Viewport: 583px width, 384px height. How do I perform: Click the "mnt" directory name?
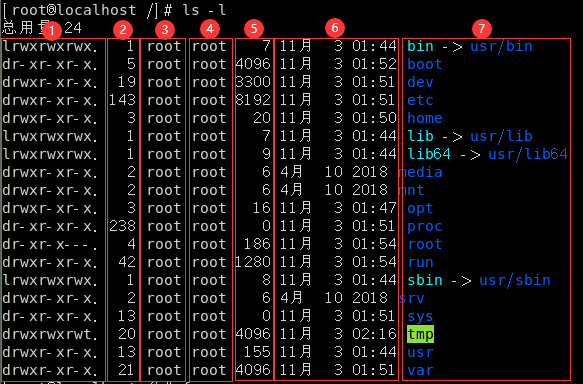pyautogui.click(x=411, y=190)
